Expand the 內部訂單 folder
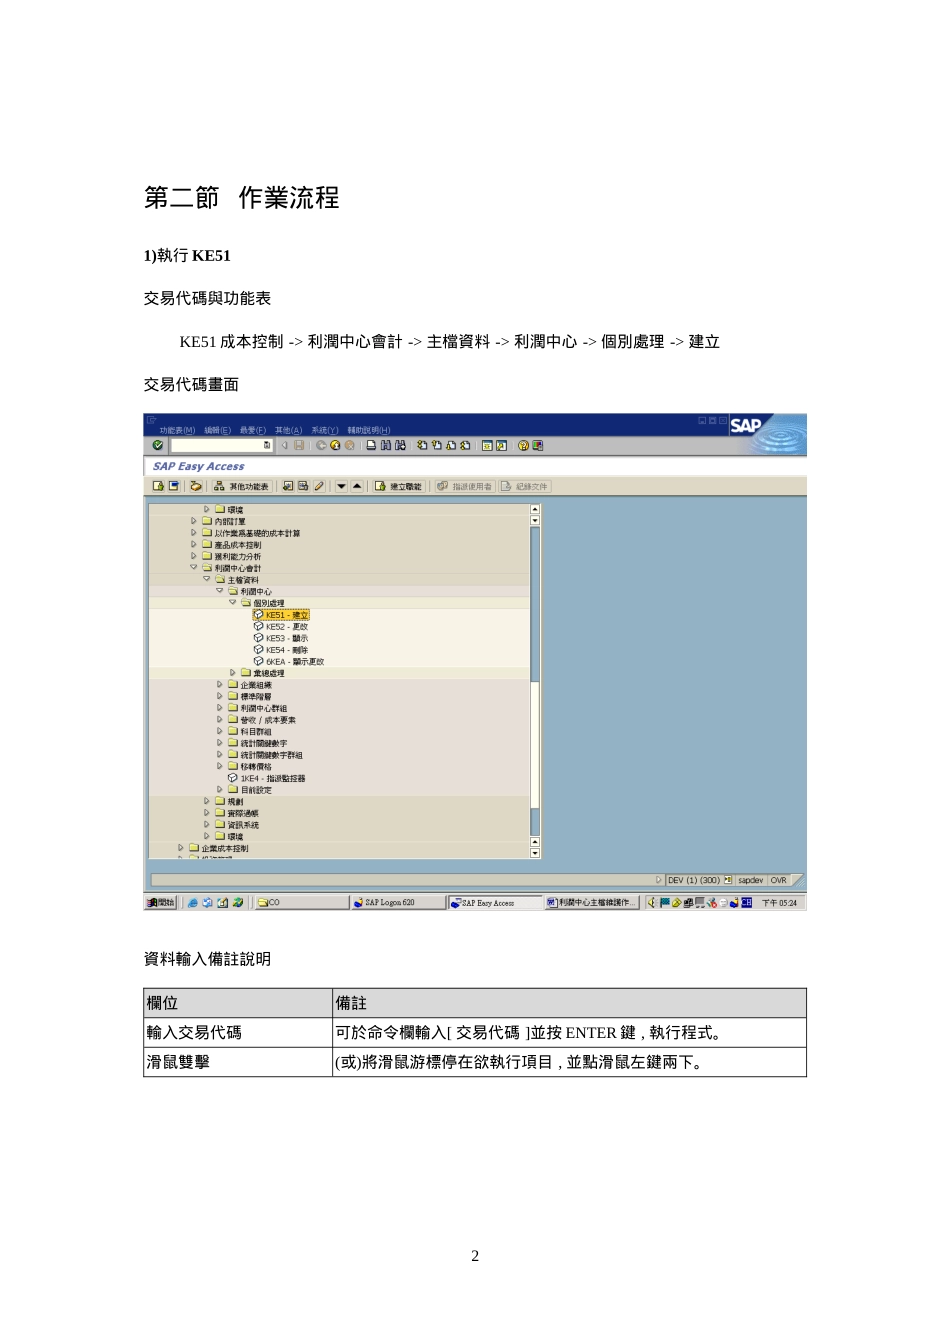The image size is (950, 1344). pyautogui.click(x=194, y=521)
